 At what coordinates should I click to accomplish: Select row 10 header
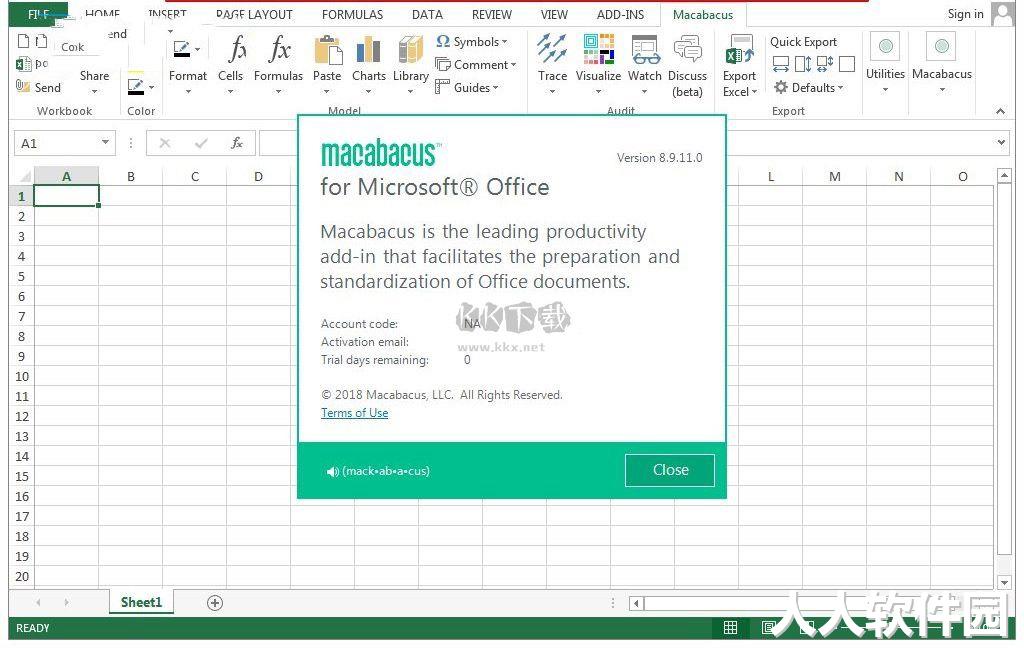22,376
